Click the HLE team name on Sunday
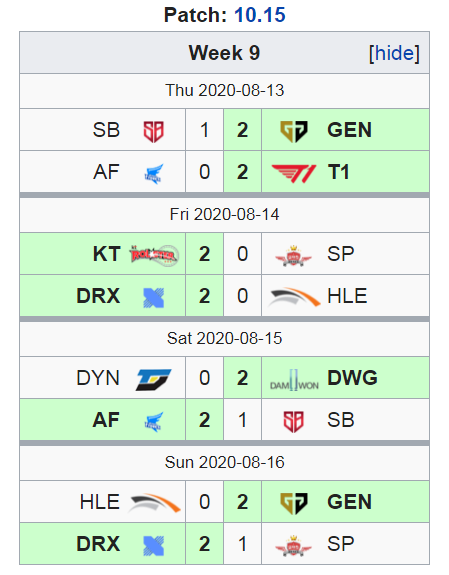 (x=100, y=502)
